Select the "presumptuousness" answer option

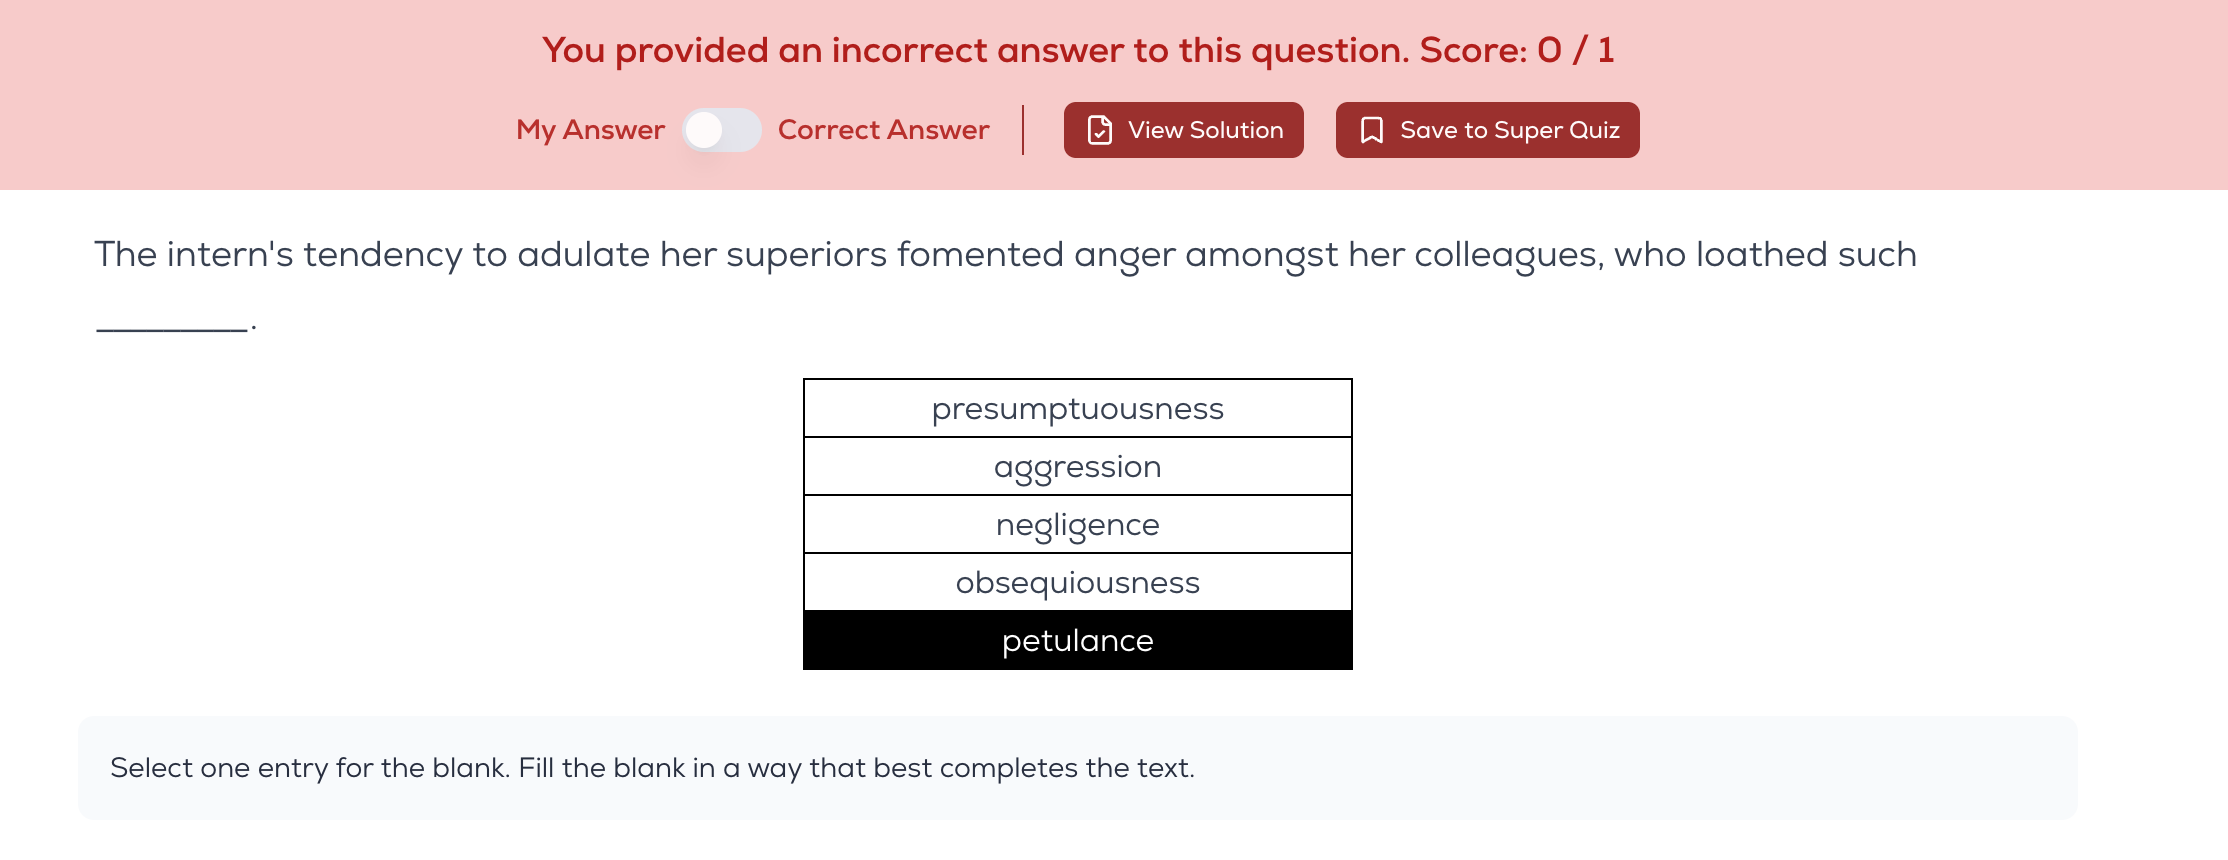1077,409
